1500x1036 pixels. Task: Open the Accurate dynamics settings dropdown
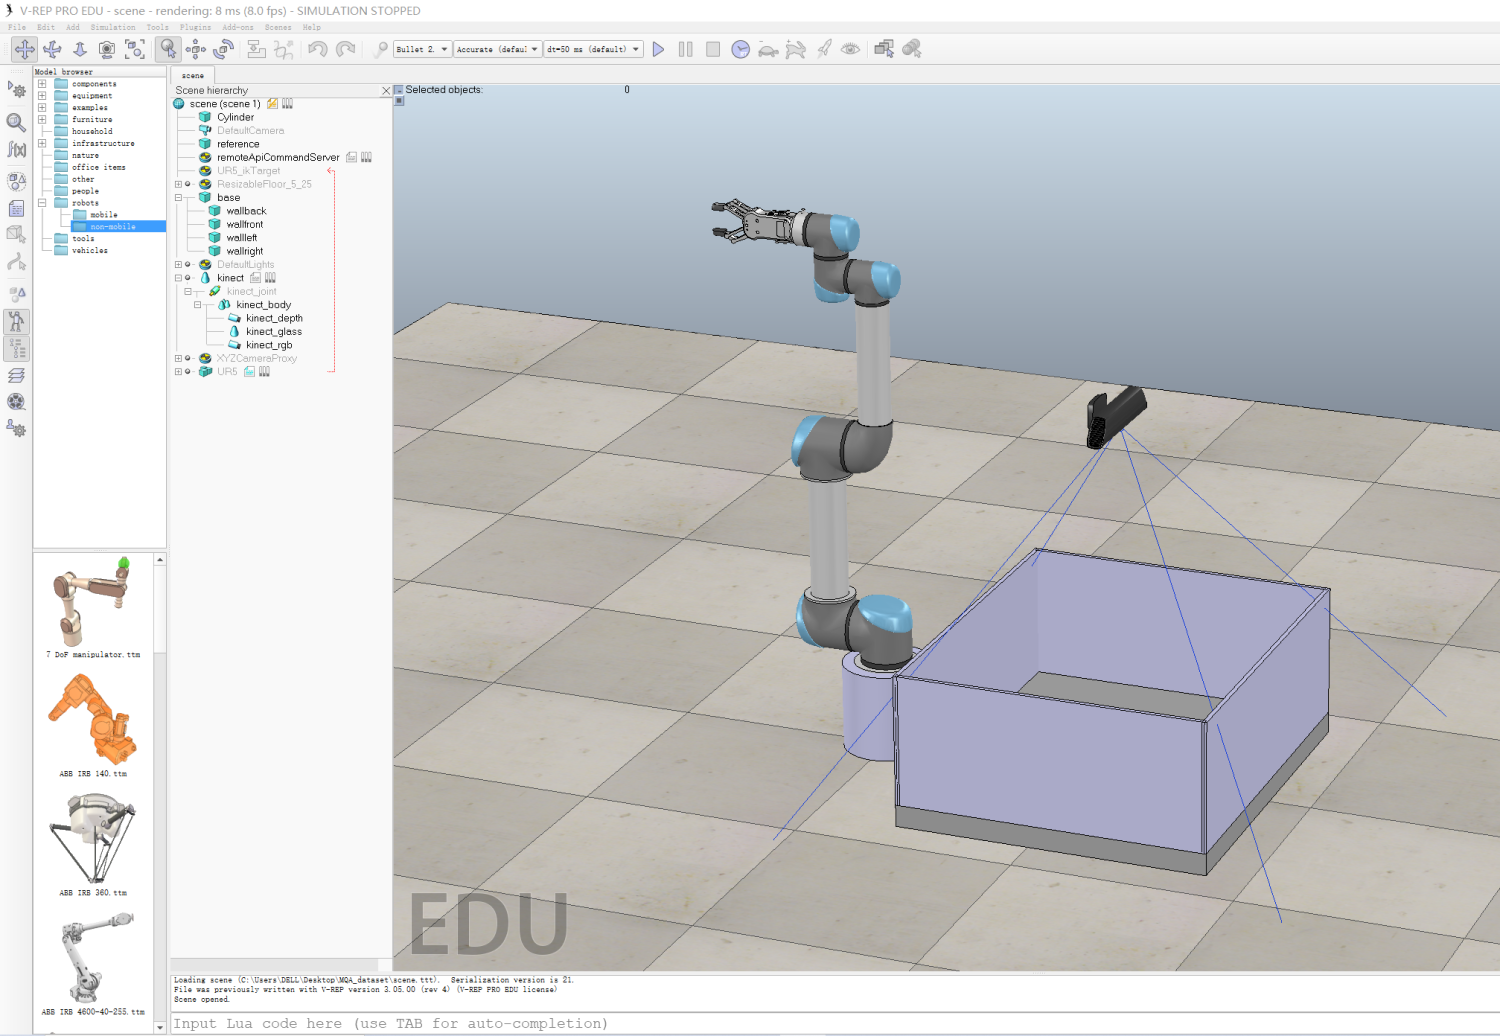[x=498, y=49]
